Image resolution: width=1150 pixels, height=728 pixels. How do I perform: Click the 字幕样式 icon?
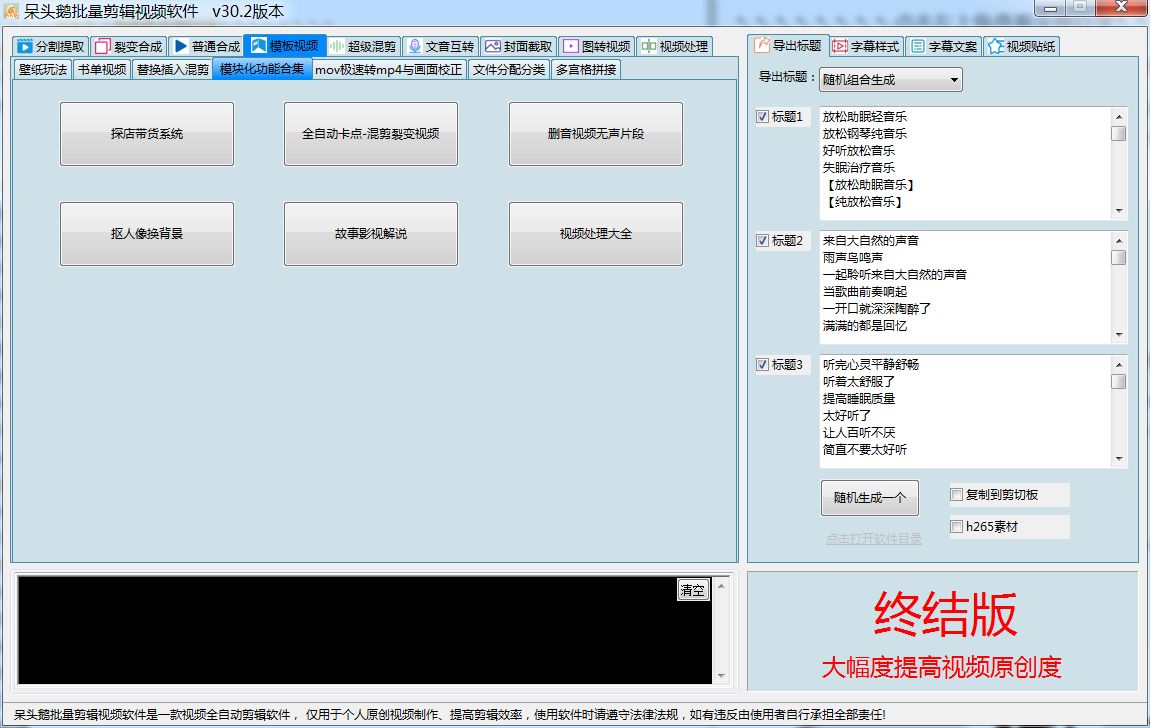840,46
